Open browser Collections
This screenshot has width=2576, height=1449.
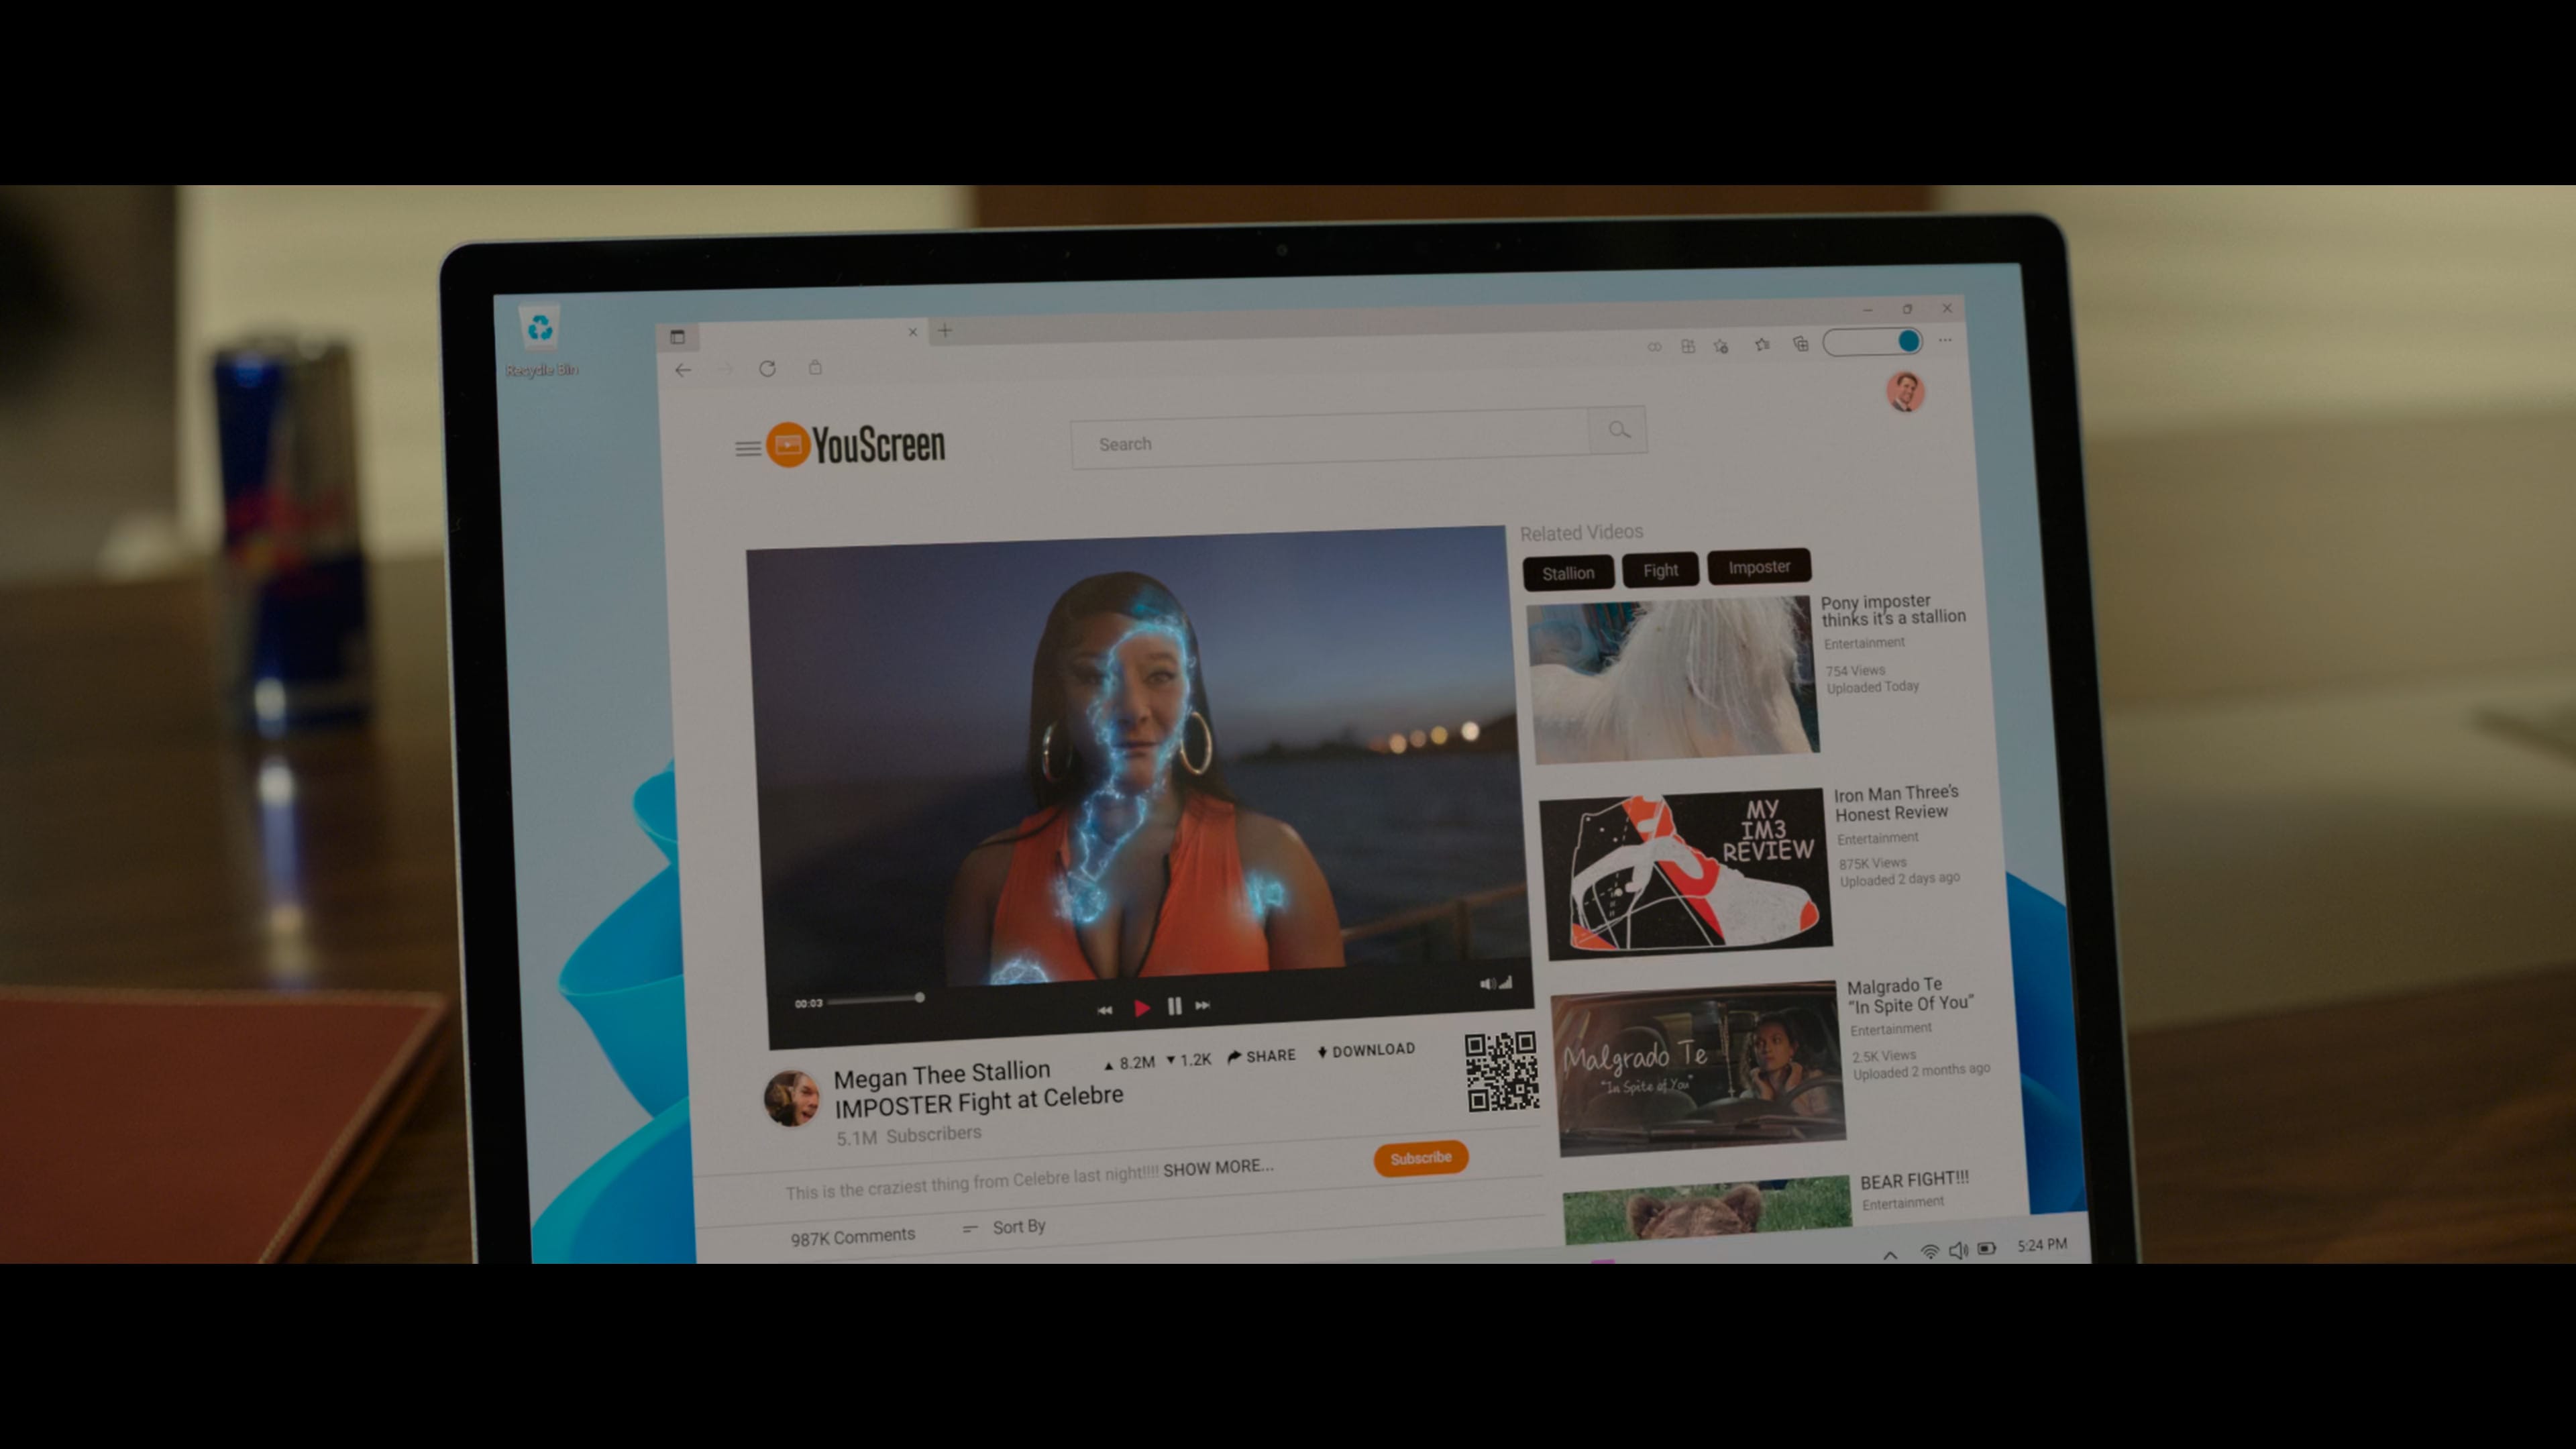1801,344
